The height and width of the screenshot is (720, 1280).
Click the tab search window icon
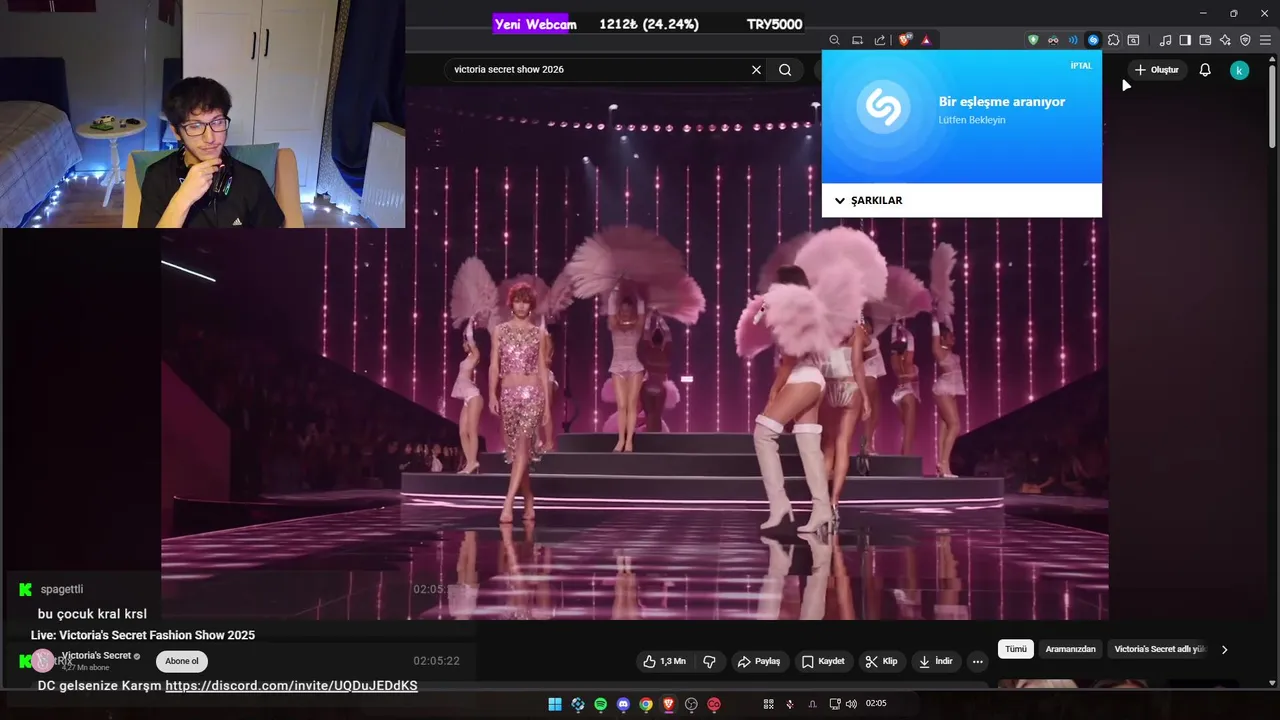(x=1133, y=40)
